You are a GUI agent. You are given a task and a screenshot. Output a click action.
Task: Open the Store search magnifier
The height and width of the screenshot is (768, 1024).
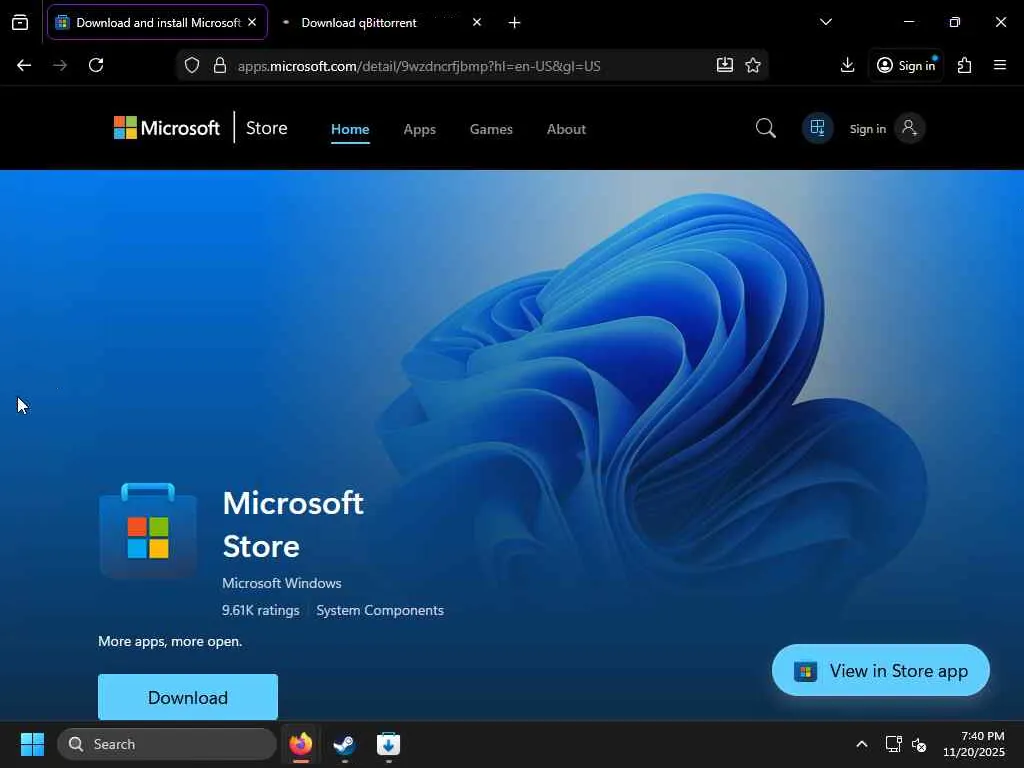tap(765, 128)
